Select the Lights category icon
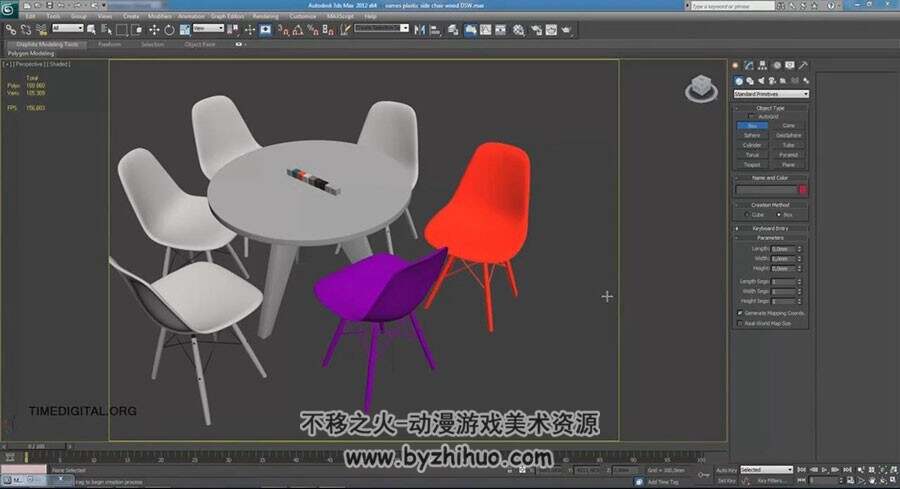 click(x=761, y=81)
